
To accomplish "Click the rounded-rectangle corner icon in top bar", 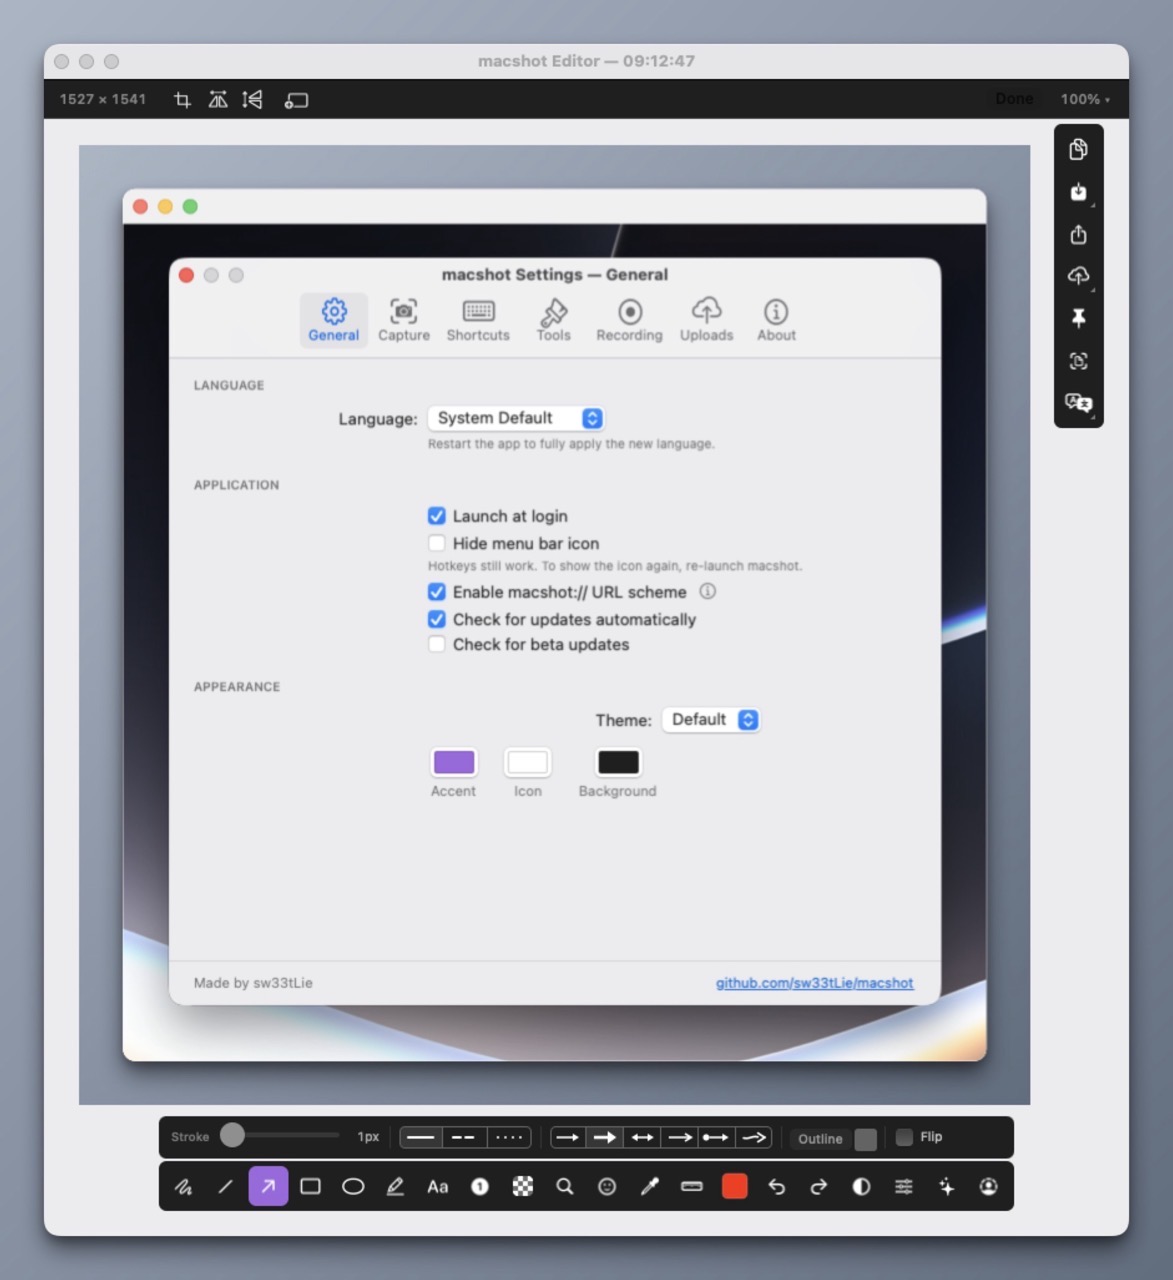I will point(296,100).
